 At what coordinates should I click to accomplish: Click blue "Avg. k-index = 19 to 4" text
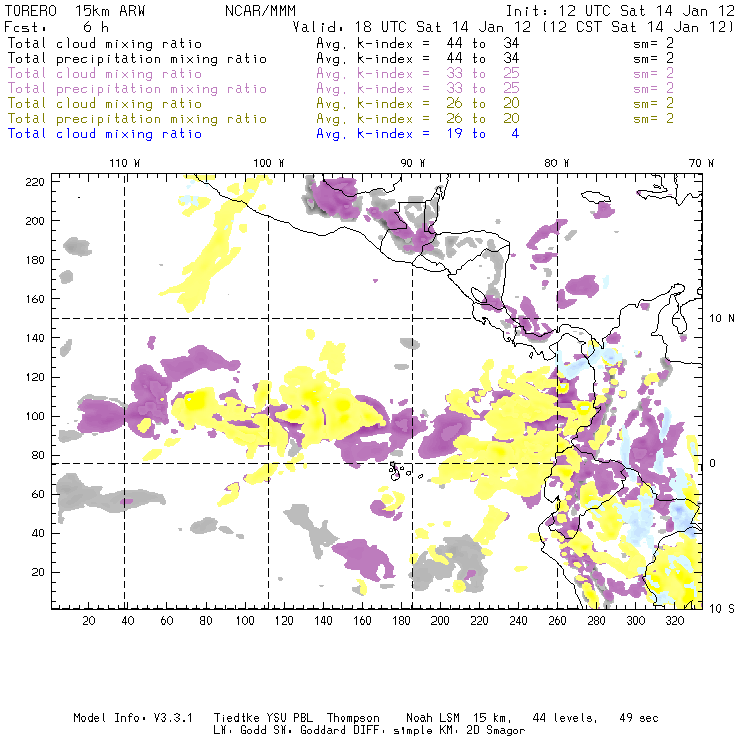[418, 134]
